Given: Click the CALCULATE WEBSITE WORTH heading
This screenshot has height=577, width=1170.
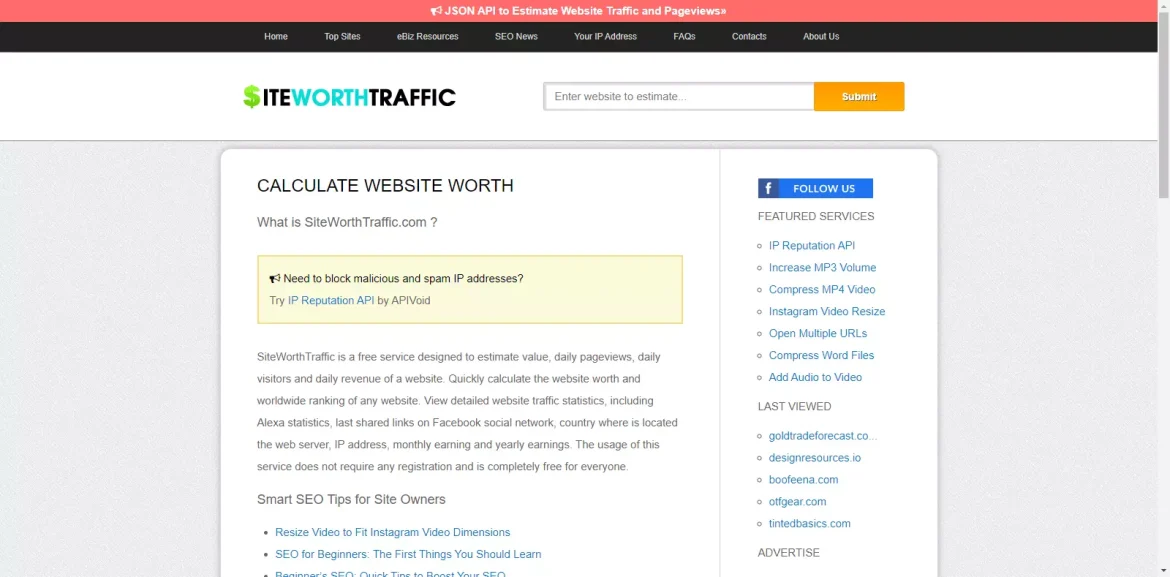Looking at the screenshot, I should pos(385,186).
